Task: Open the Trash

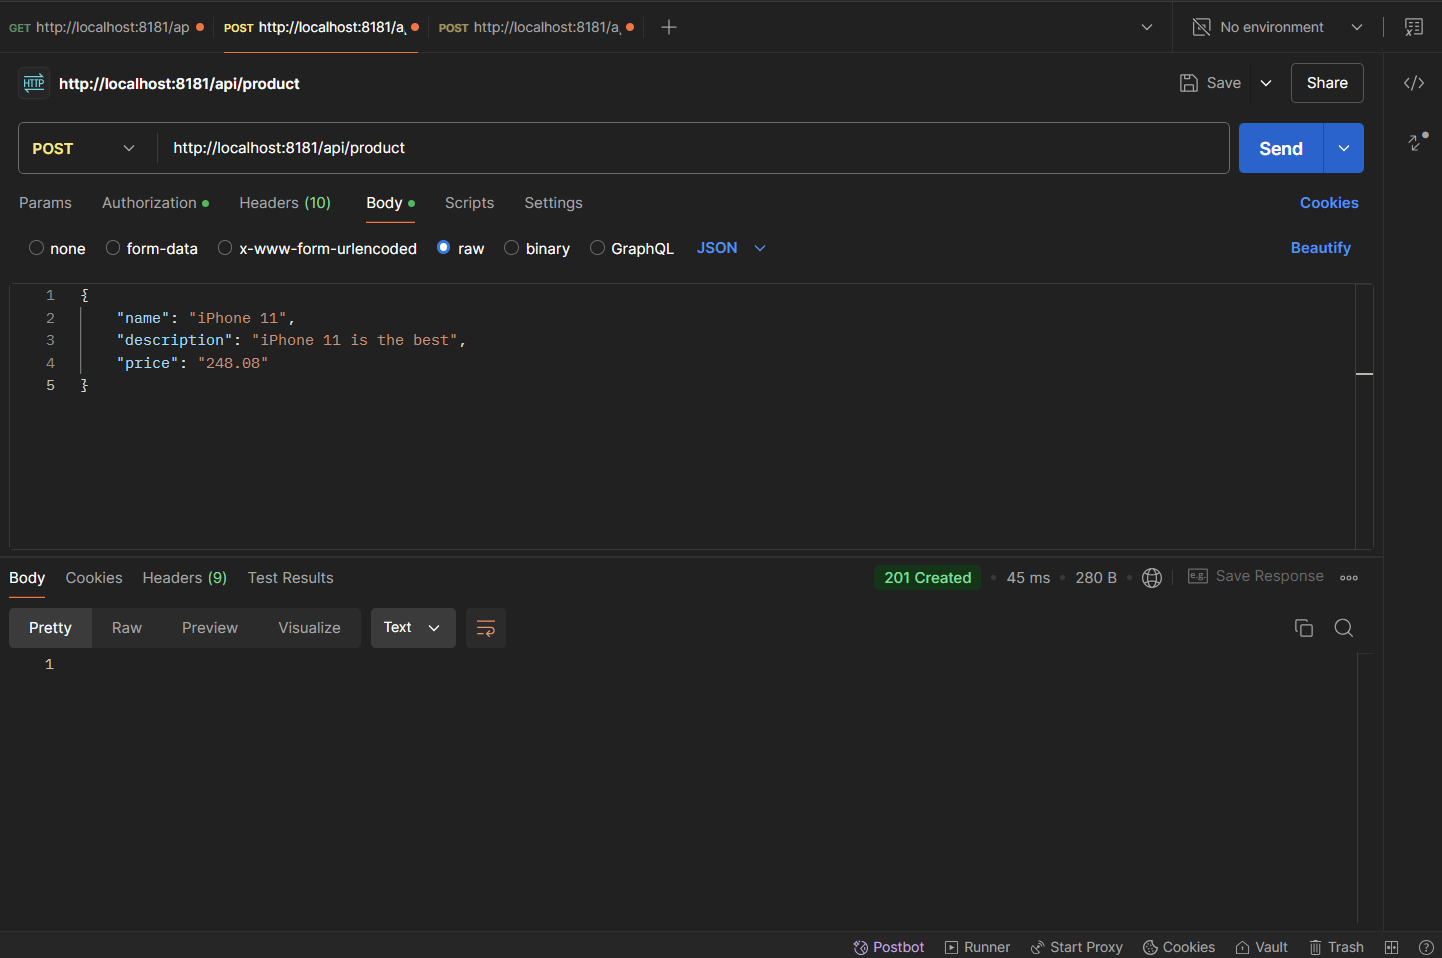Action: [x=1336, y=947]
